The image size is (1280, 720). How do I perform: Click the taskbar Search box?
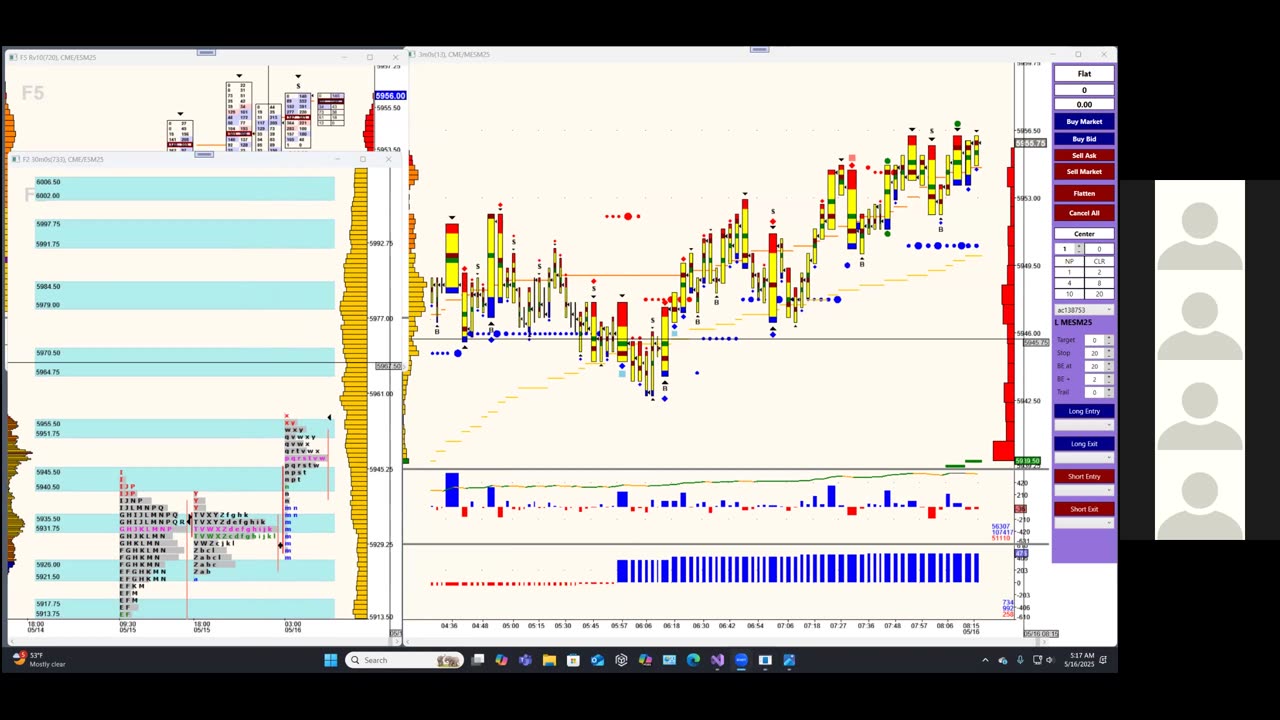coord(404,660)
